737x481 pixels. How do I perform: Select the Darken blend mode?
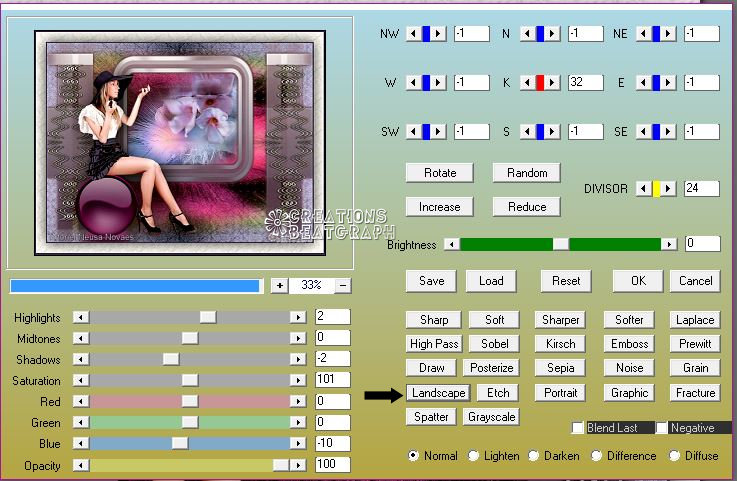click(533, 456)
